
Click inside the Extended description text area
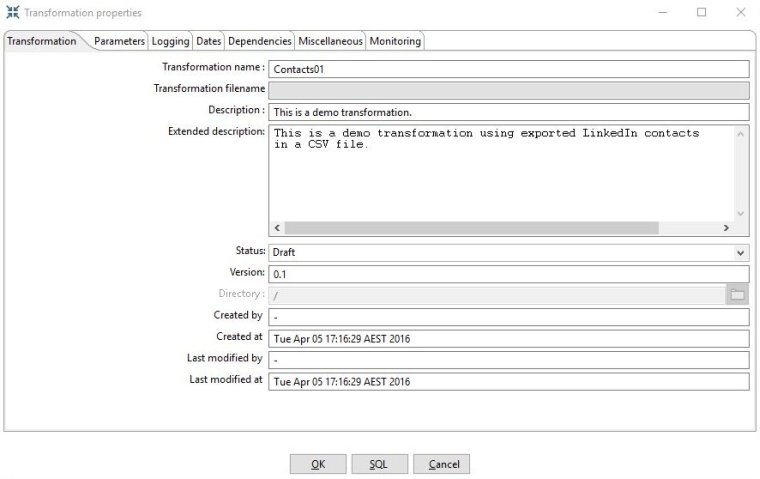click(x=500, y=175)
